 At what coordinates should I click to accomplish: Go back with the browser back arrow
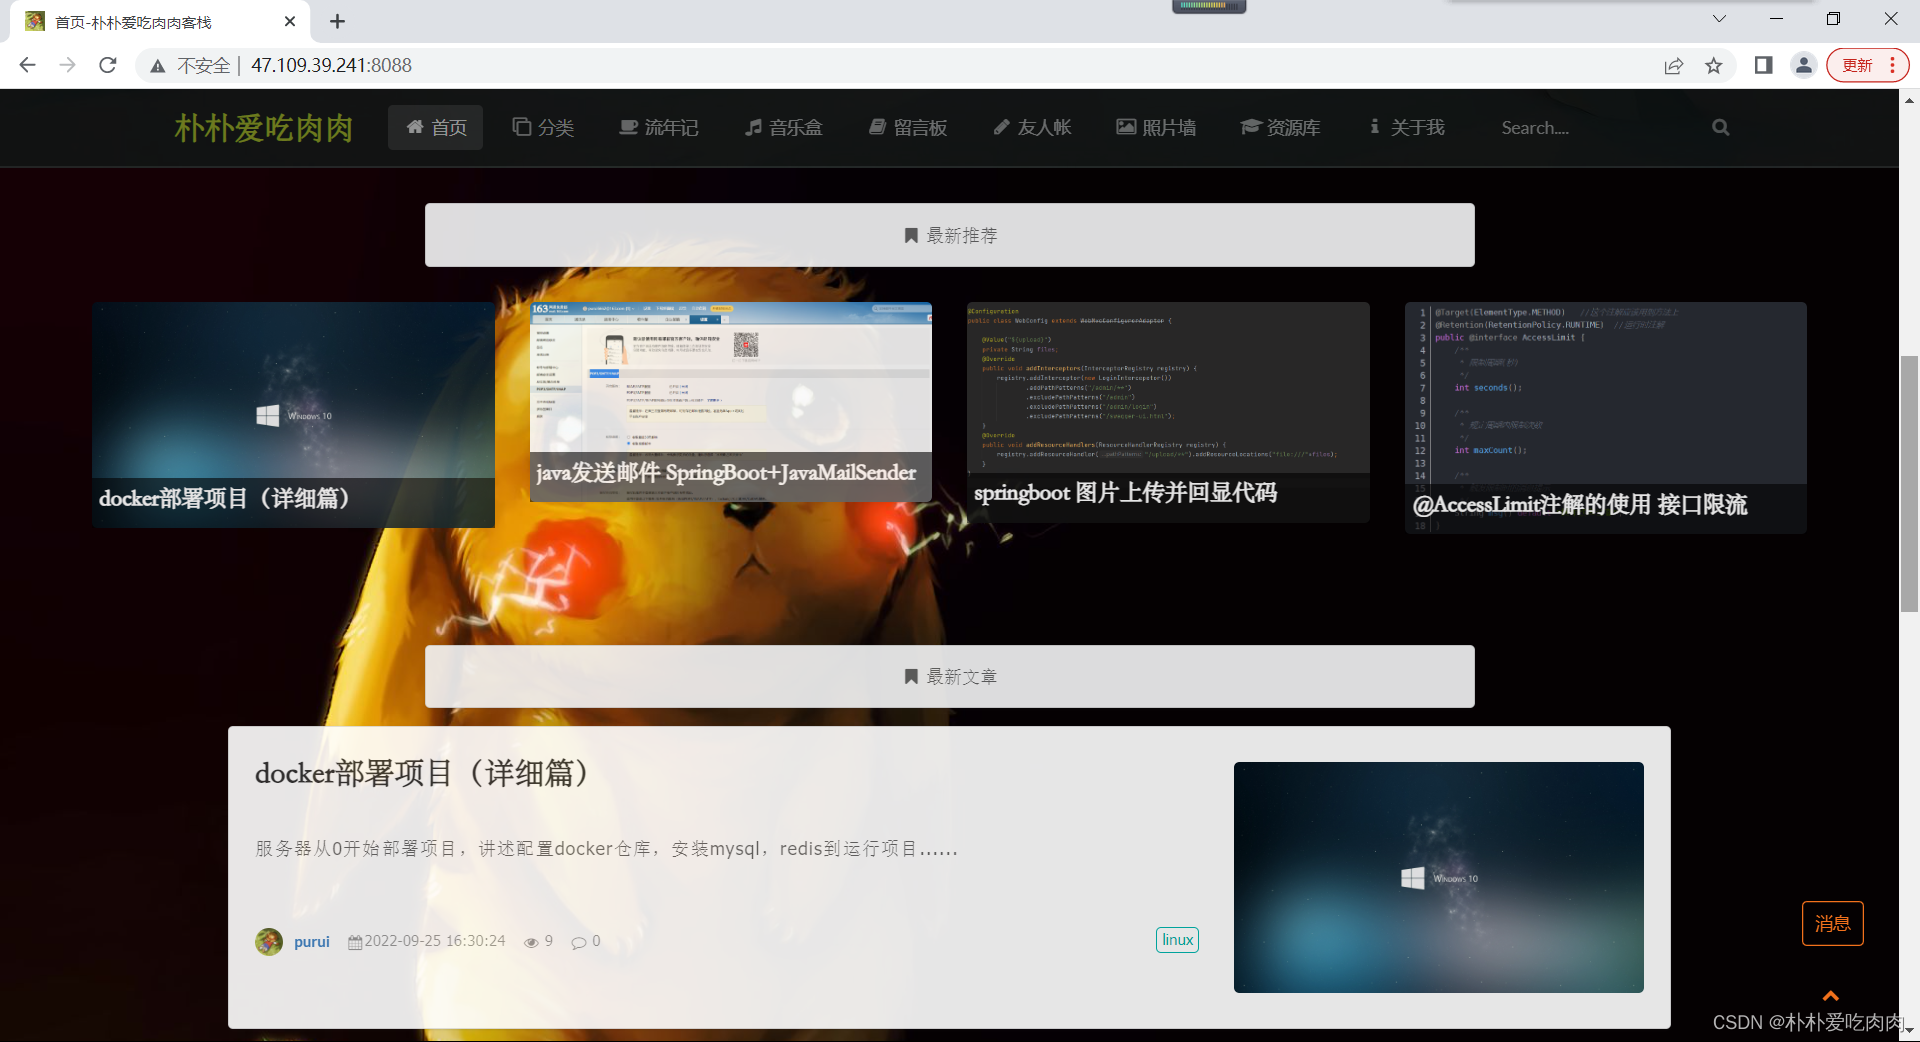point(27,65)
